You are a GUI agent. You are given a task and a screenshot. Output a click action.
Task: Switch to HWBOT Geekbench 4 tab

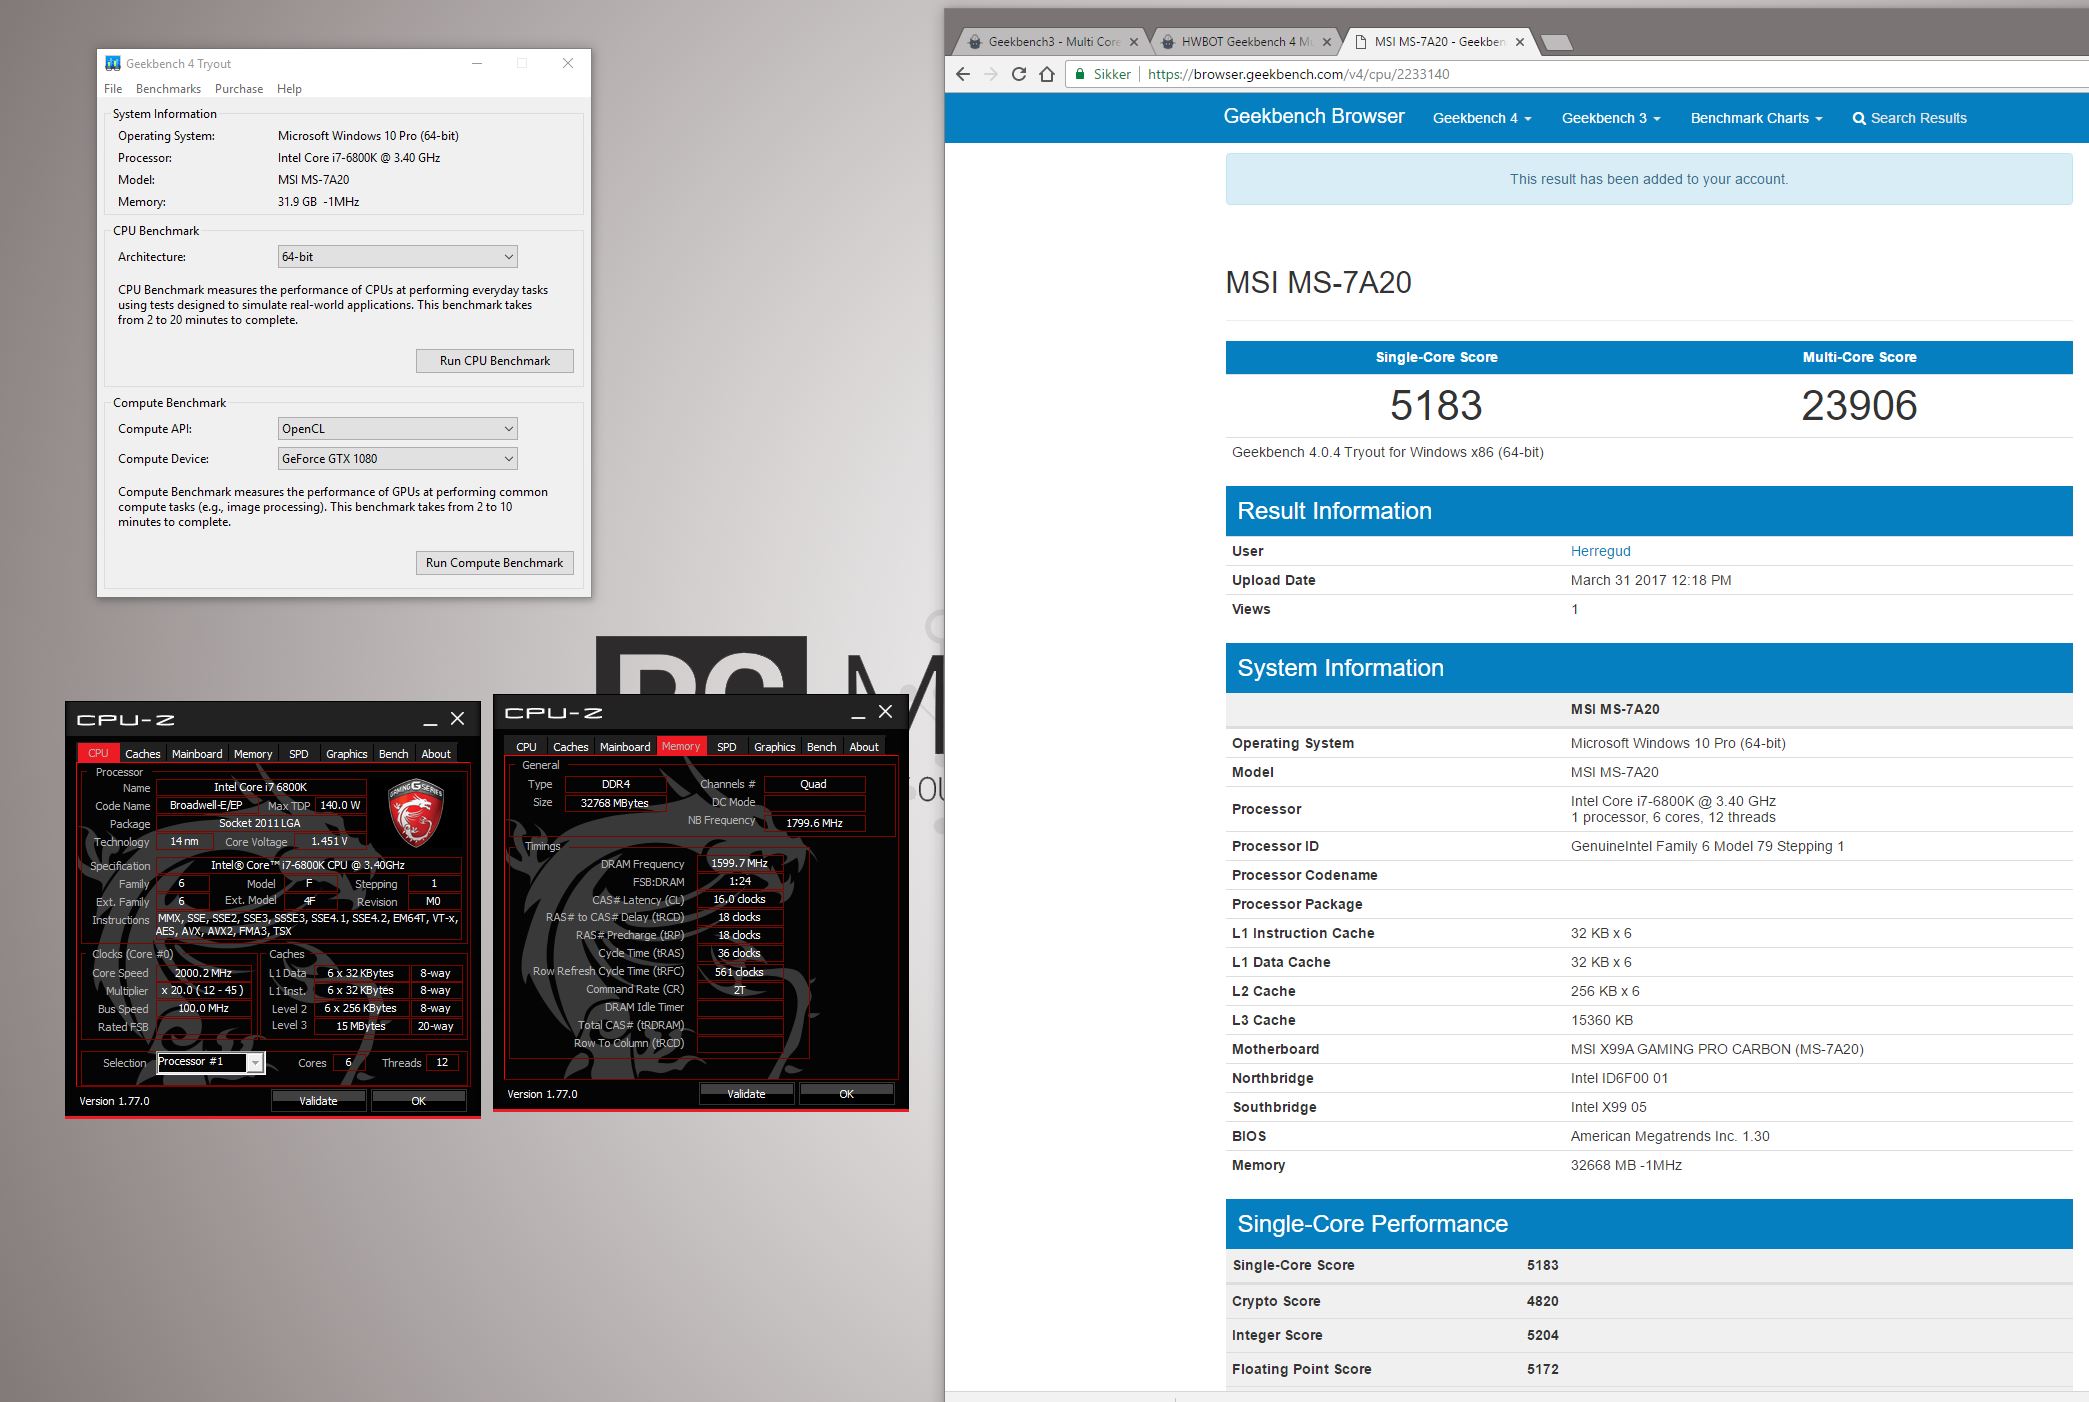[1245, 42]
